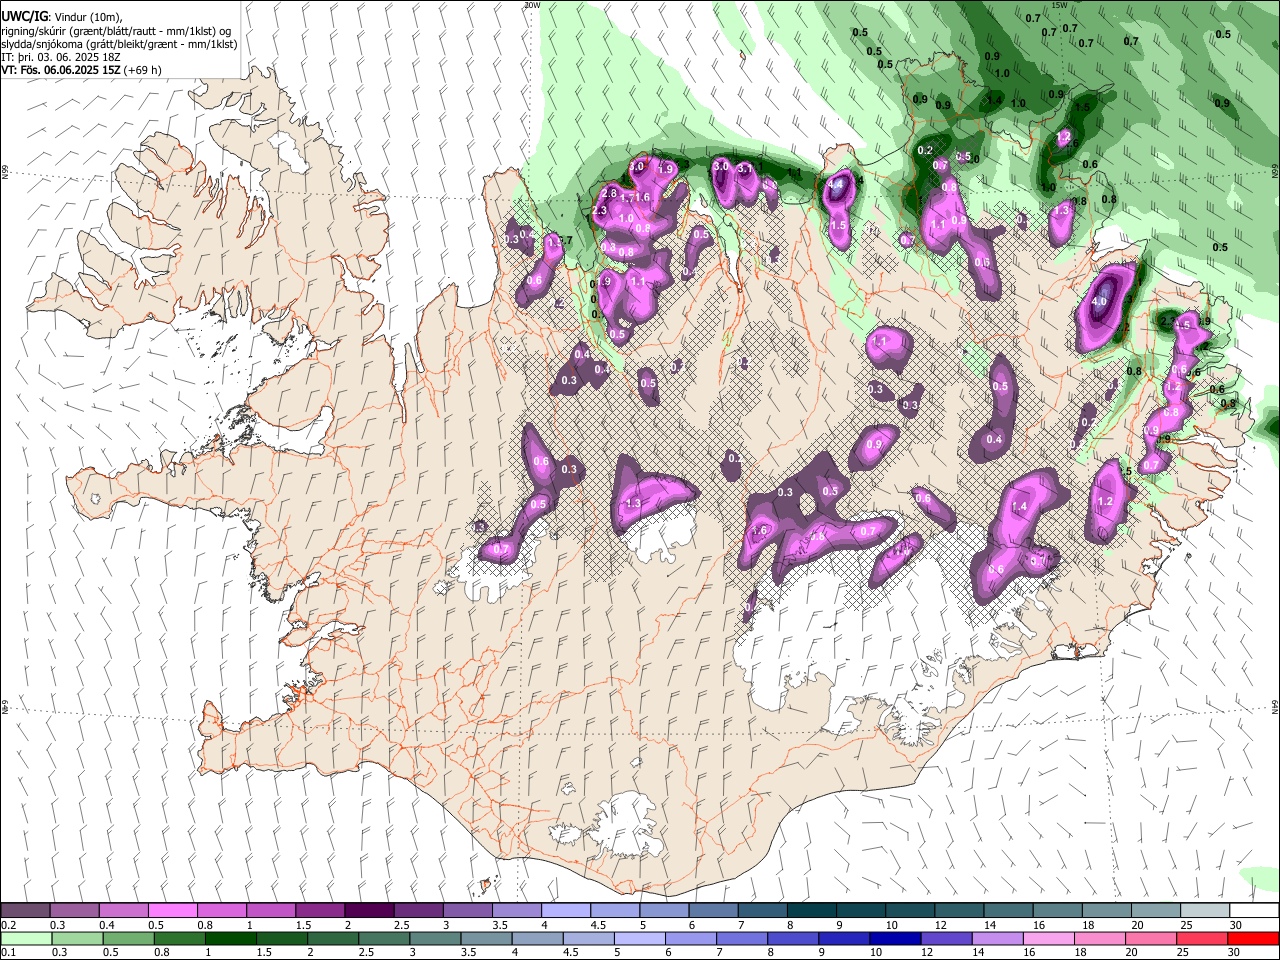Select the 'VT: Fös. 06.06.2025 15Z (+69 h)' line

(82, 70)
